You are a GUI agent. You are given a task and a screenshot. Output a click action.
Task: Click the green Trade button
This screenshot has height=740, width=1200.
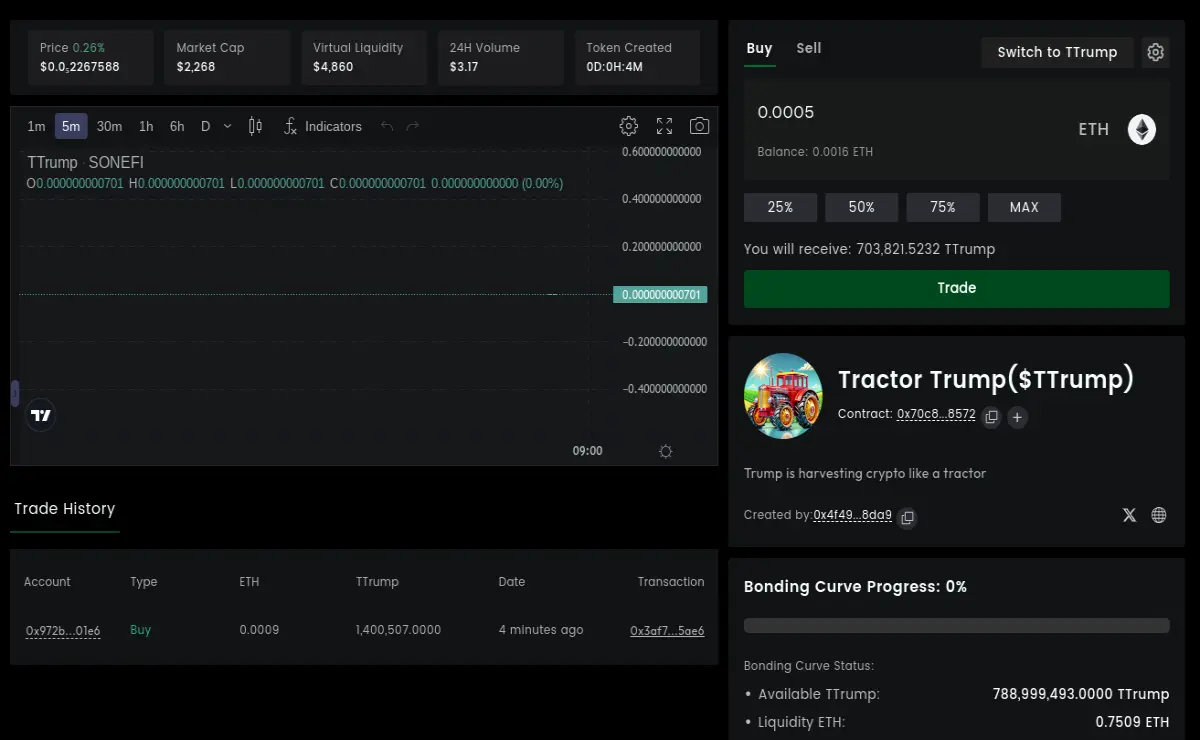956,288
